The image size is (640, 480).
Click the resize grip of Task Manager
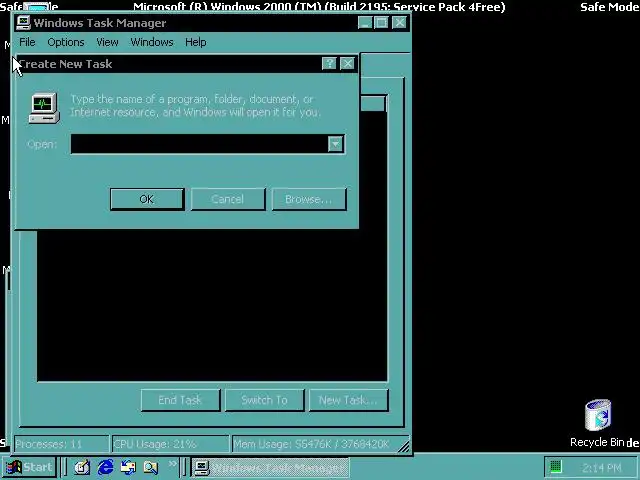click(x=404, y=447)
